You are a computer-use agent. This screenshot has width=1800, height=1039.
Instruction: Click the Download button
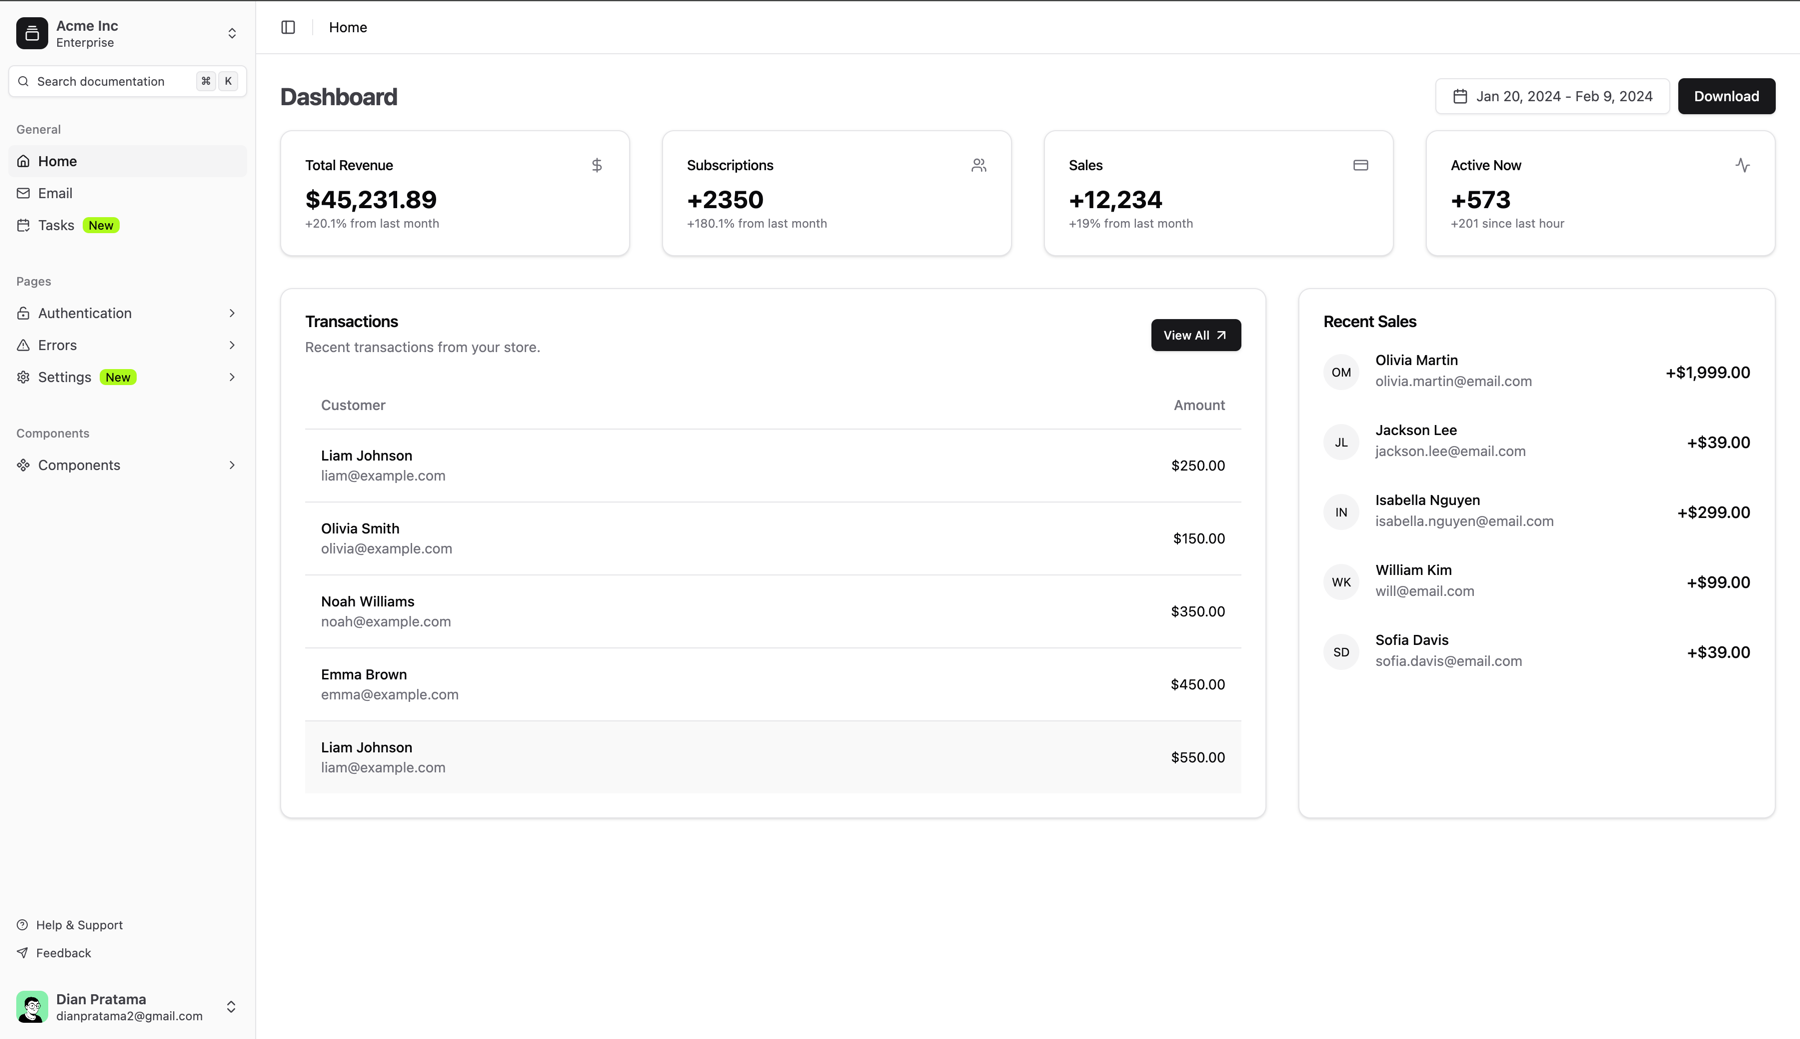(x=1726, y=96)
